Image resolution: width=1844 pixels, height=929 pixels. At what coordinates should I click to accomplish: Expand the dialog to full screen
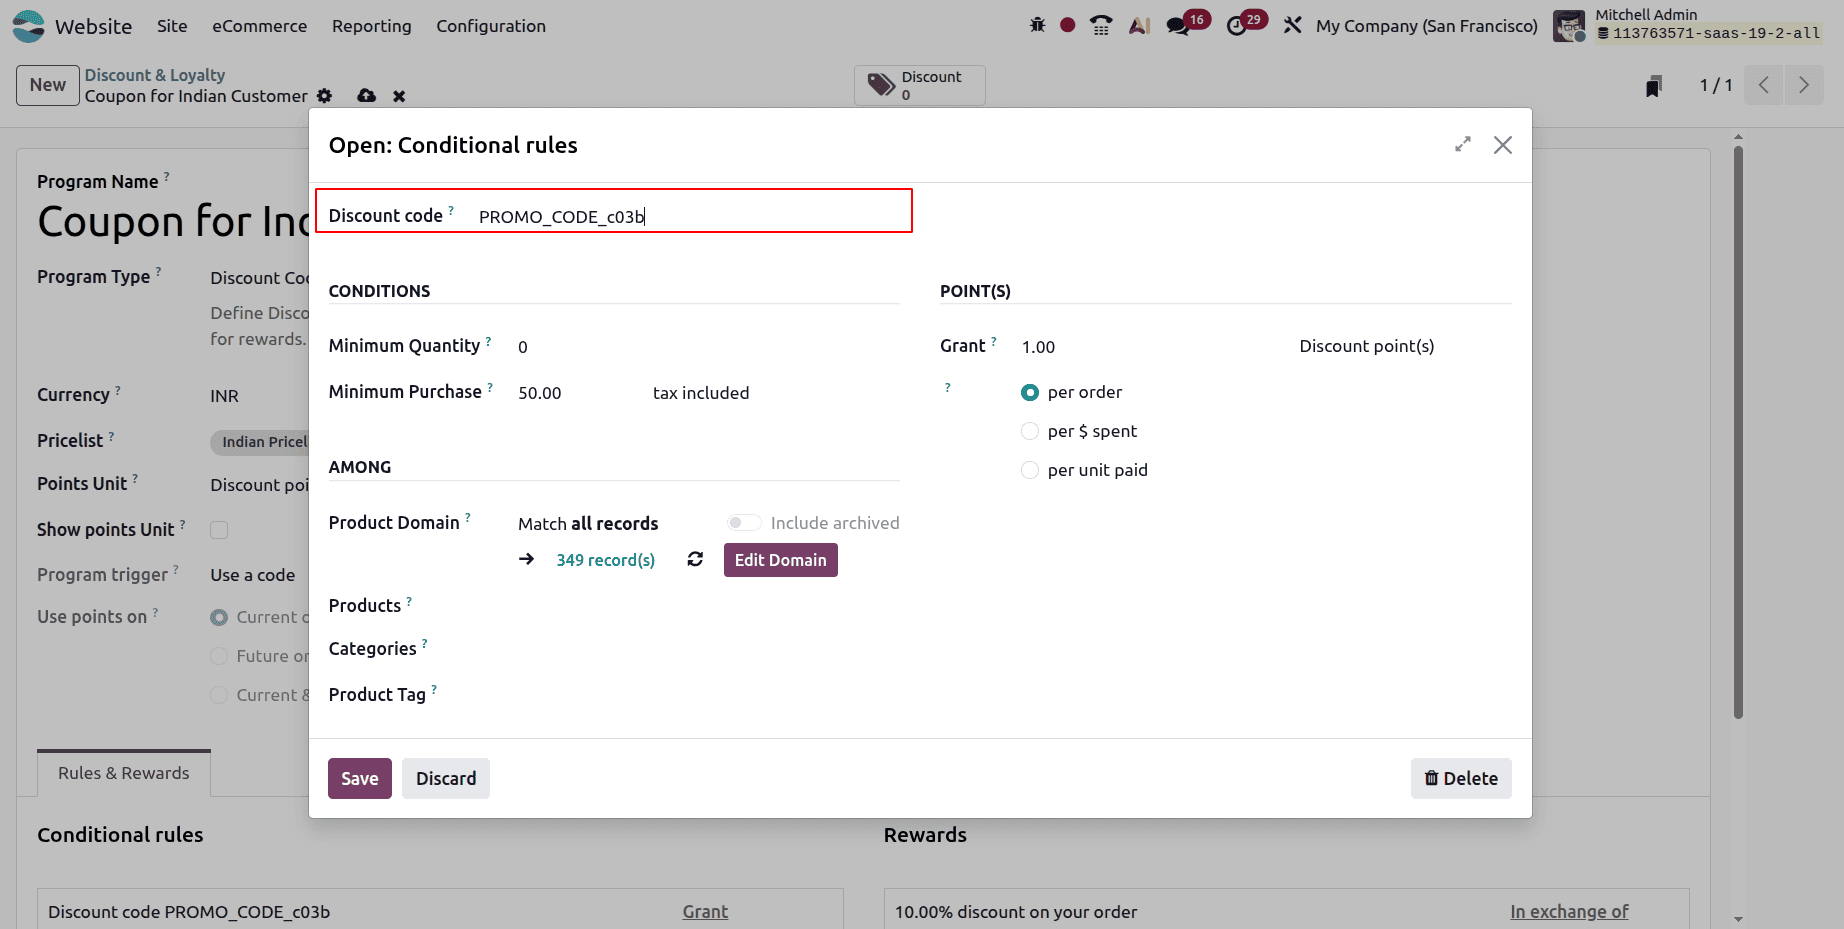pos(1462,145)
